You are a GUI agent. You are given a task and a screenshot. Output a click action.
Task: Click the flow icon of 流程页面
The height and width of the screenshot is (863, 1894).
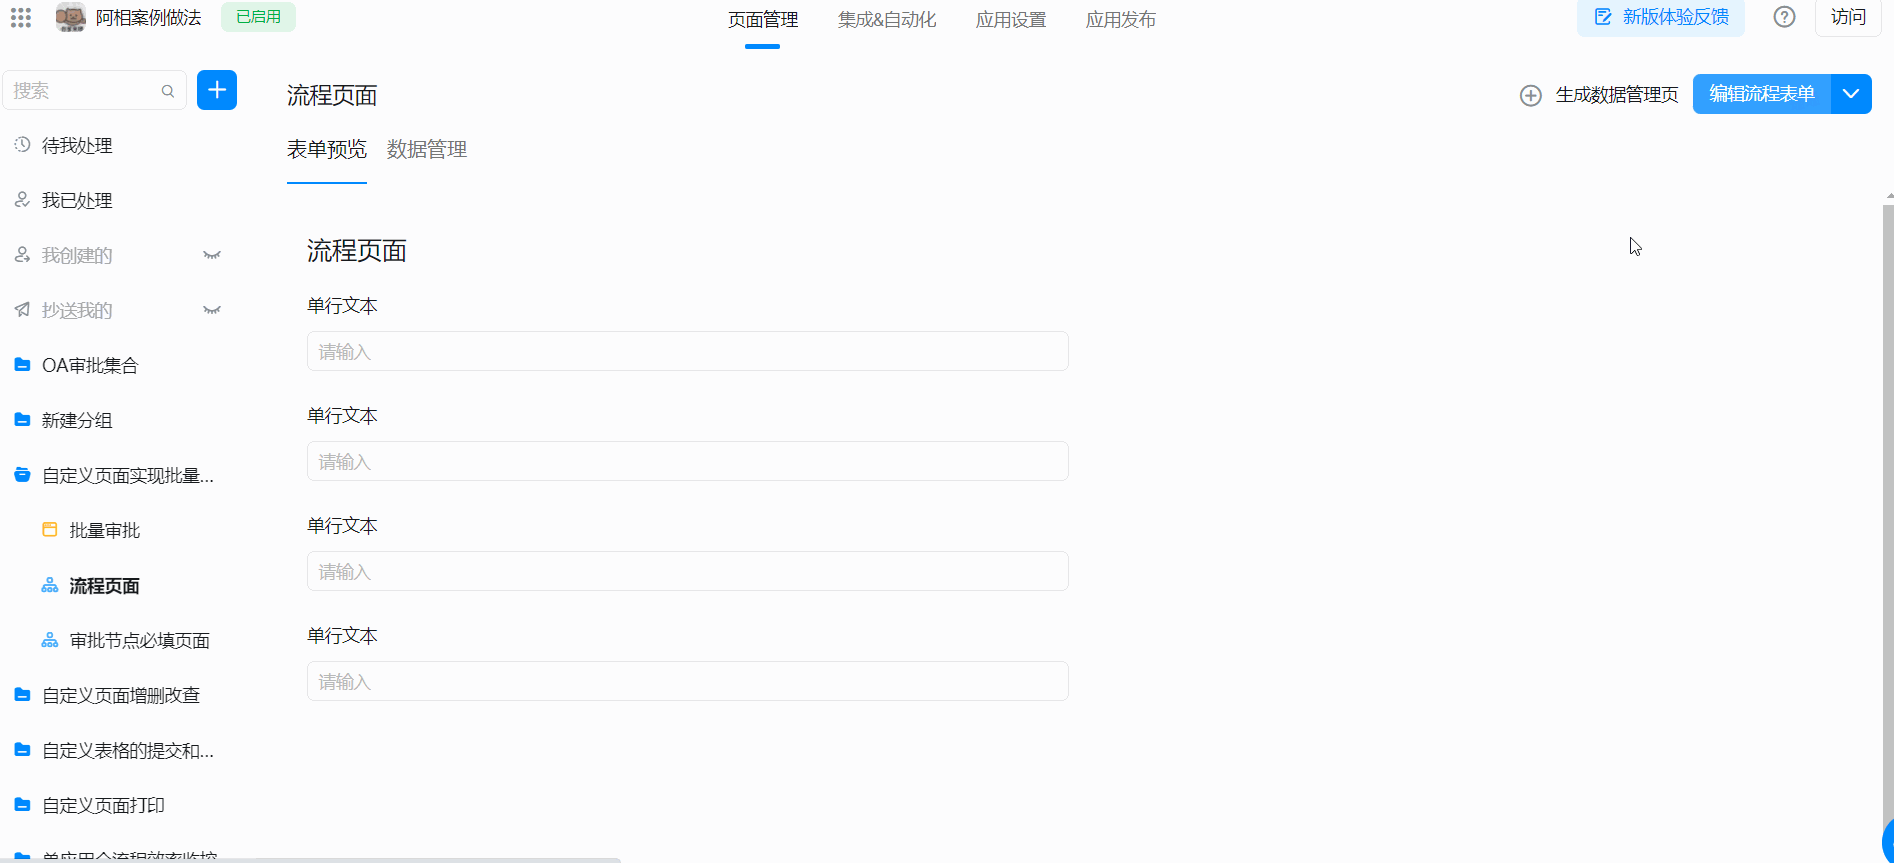pyautogui.click(x=50, y=585)
